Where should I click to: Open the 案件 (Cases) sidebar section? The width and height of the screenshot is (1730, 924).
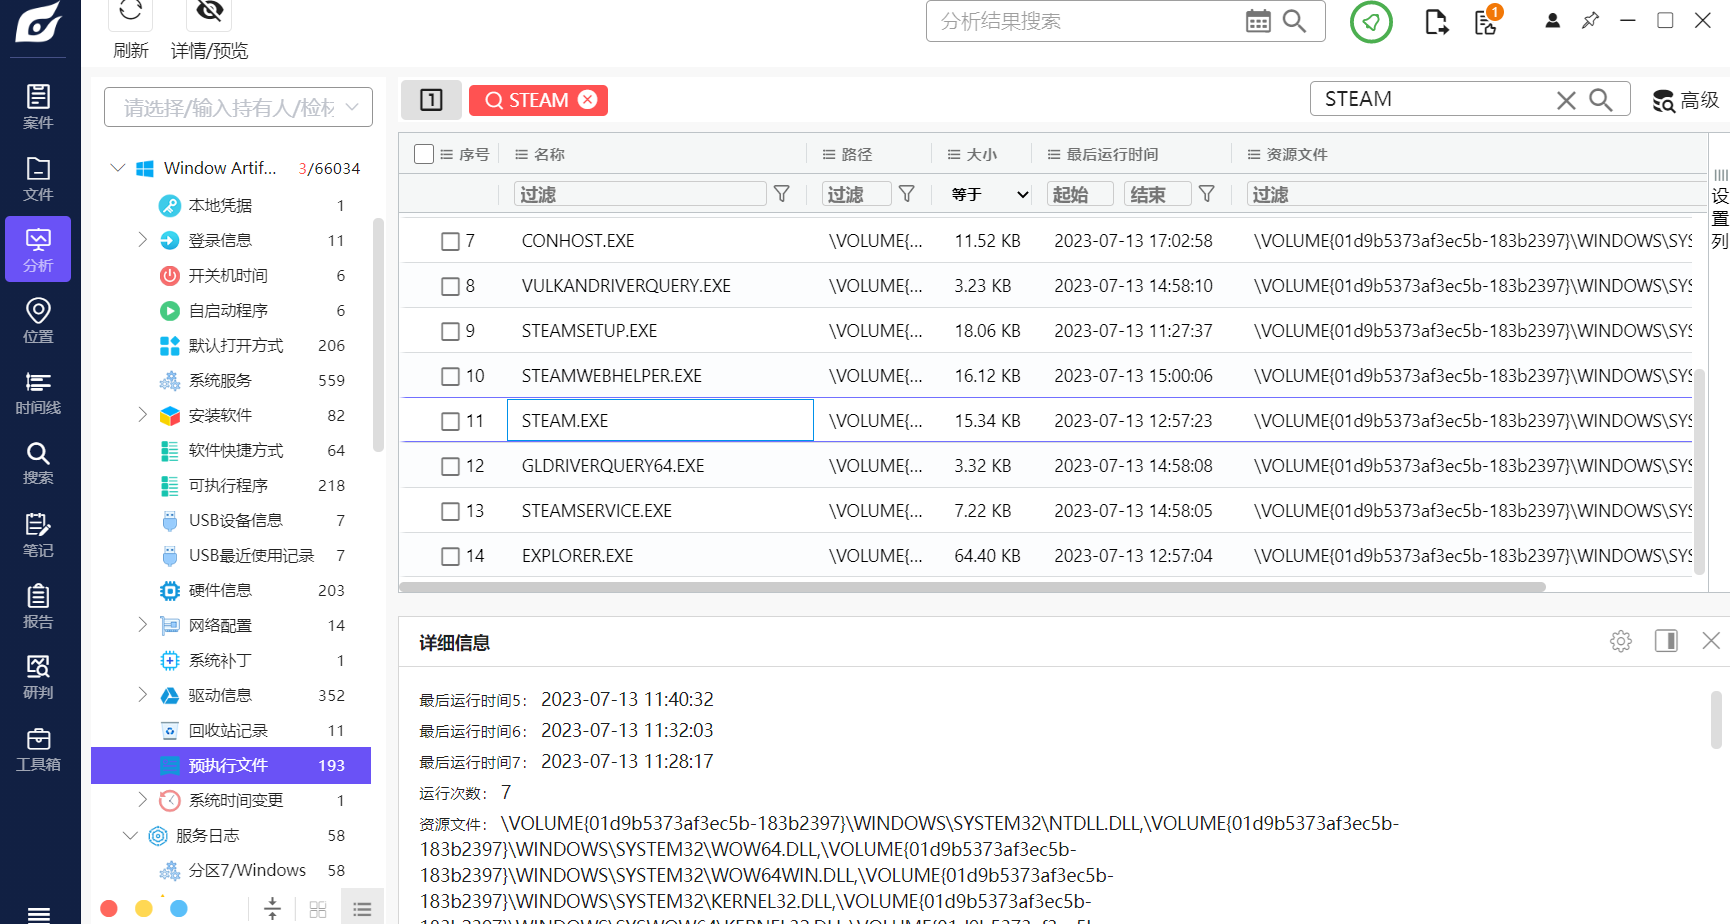(x=38, y=107)
